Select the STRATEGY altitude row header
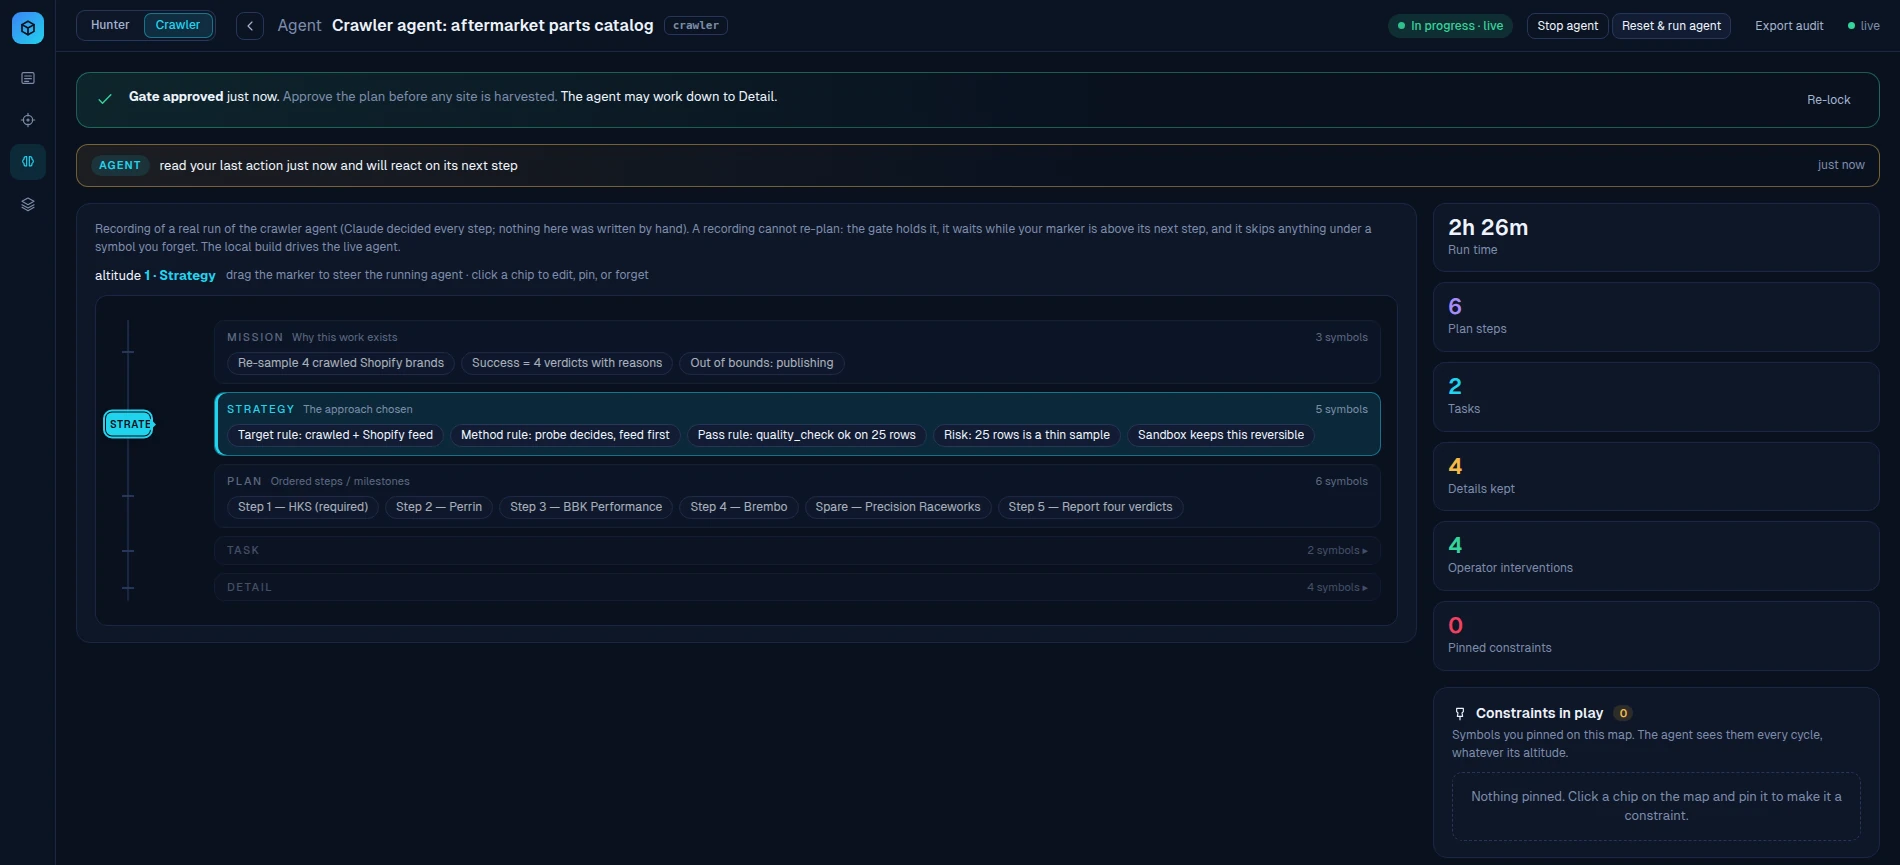1900x865 pixels. 260,409
